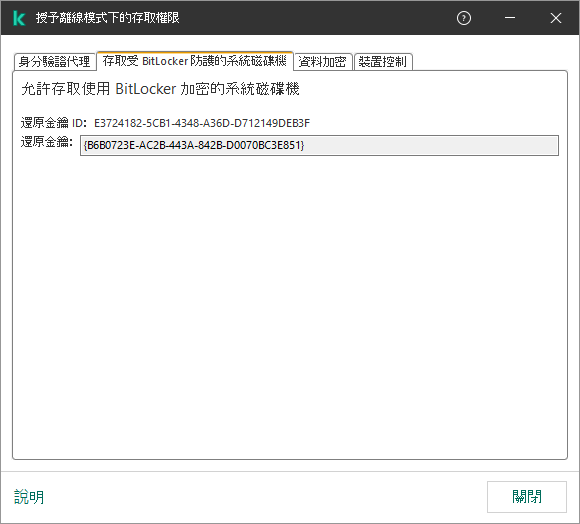Viewport: 580px width, 524px height.
Task: Click the 關閉 button
Action: 526,497
